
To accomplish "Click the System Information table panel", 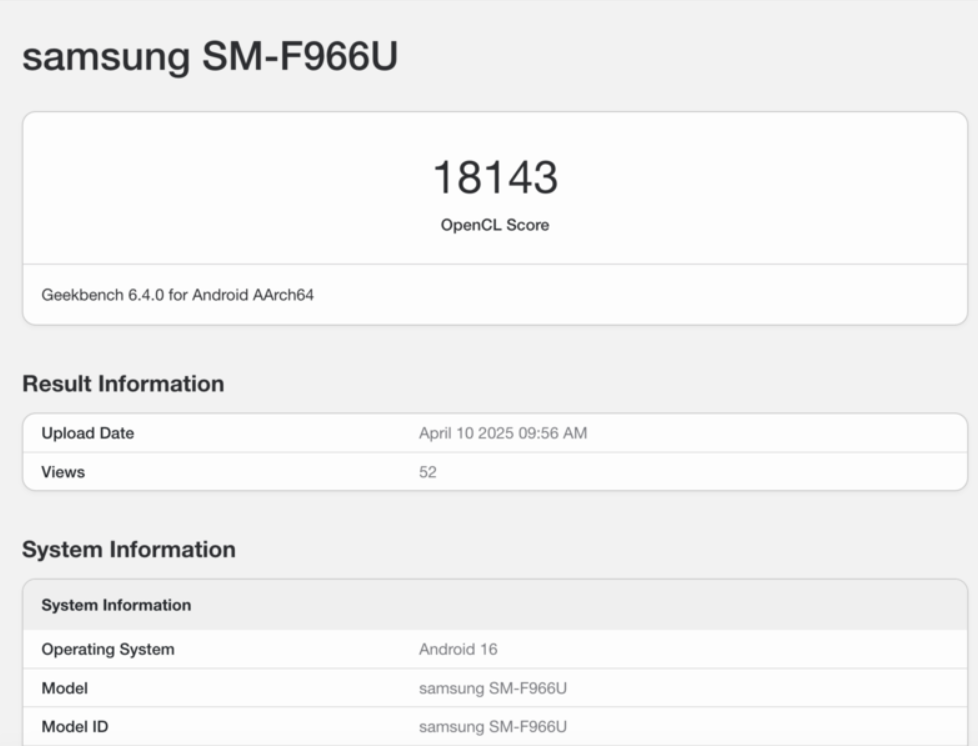I will [495, 662].
